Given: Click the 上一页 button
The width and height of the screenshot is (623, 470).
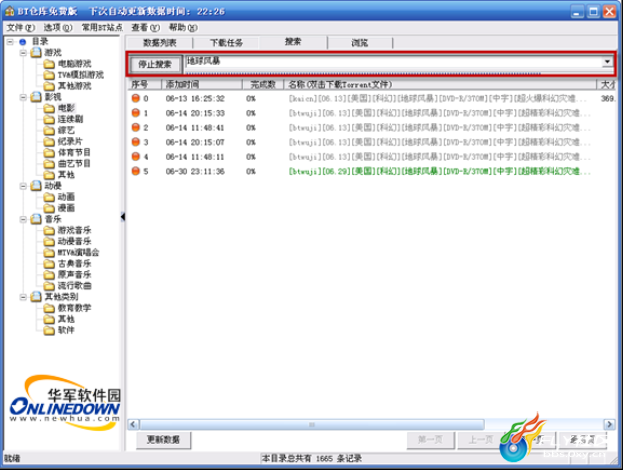Looking at the screenshot, I should [481, 440].
